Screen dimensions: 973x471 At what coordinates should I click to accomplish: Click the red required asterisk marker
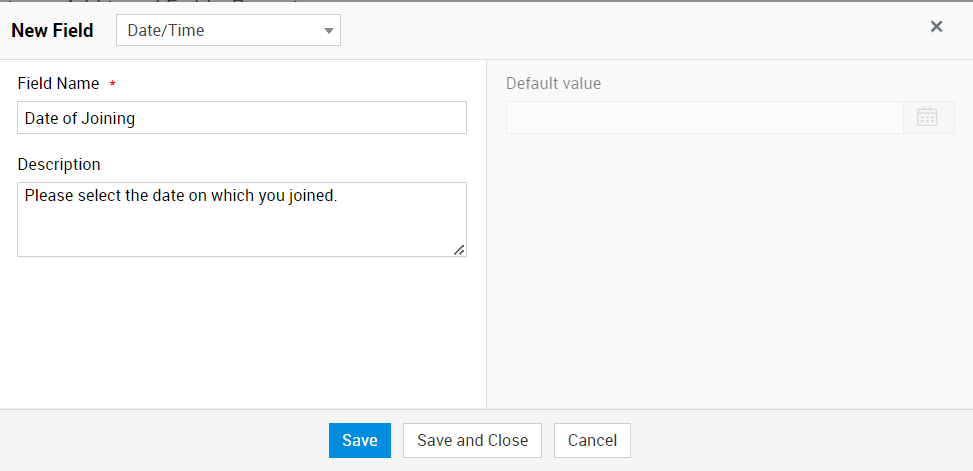click(113, 85)
